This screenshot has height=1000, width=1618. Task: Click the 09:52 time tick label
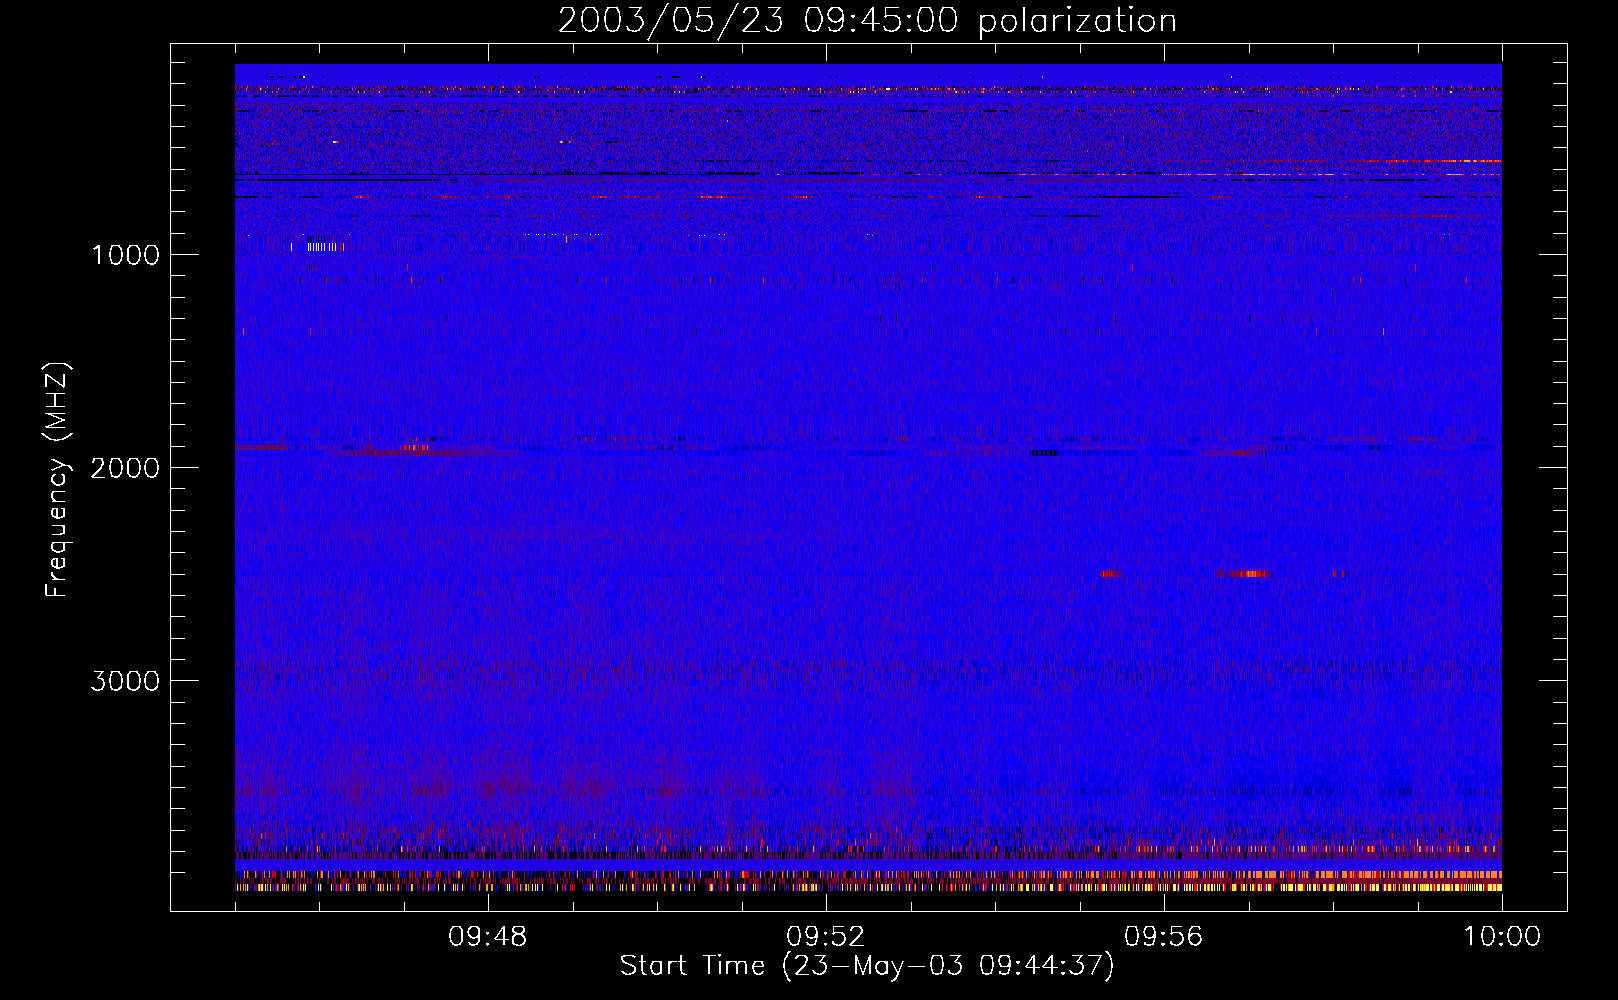825,937
